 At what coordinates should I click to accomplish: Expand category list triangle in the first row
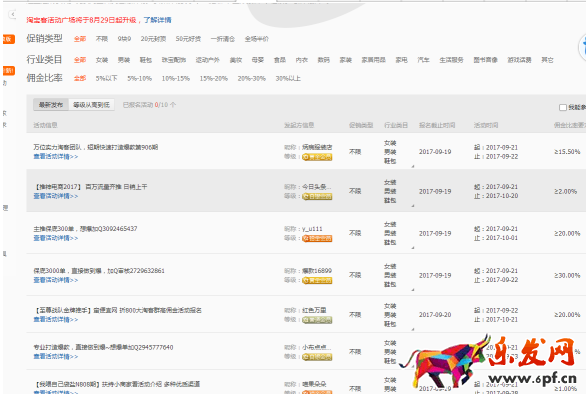pyautogui.click(x=413, y=166)
